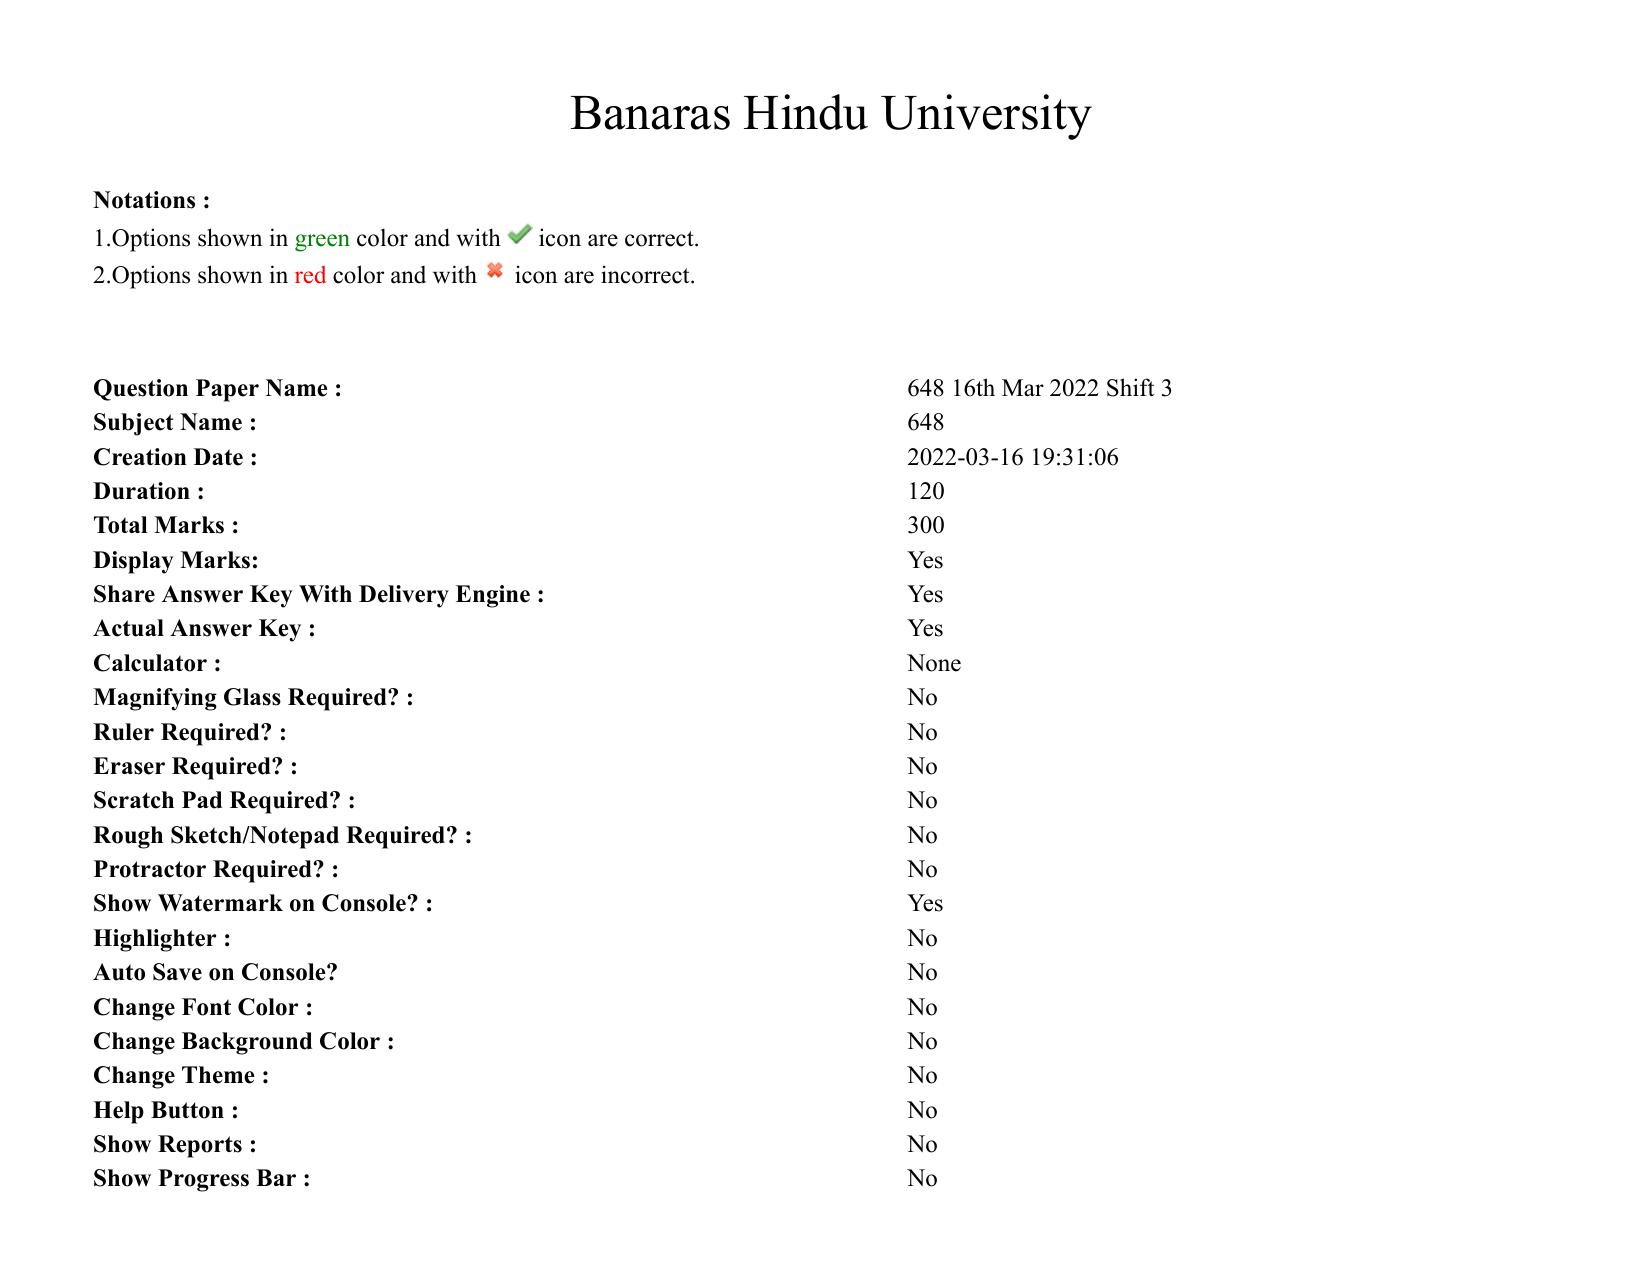Viewport: 1651px width, 1275px height.
Task: Click the Total Marks value 300
Action: [x=925, y=525]
